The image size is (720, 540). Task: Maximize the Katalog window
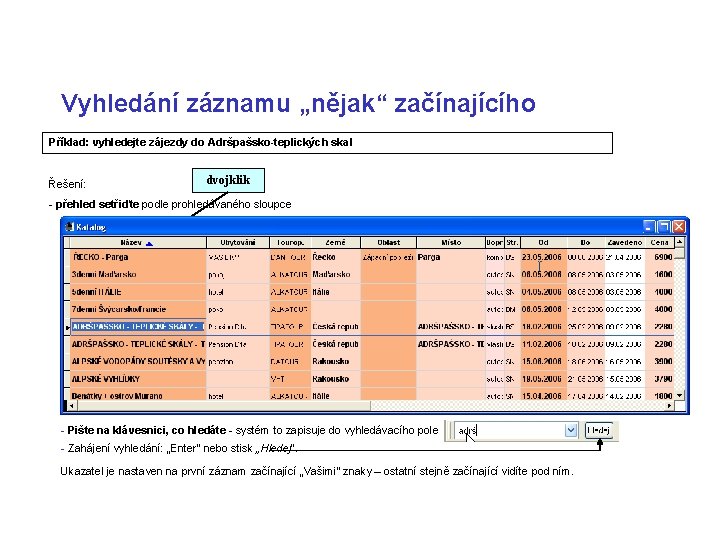tap(664, 226)
